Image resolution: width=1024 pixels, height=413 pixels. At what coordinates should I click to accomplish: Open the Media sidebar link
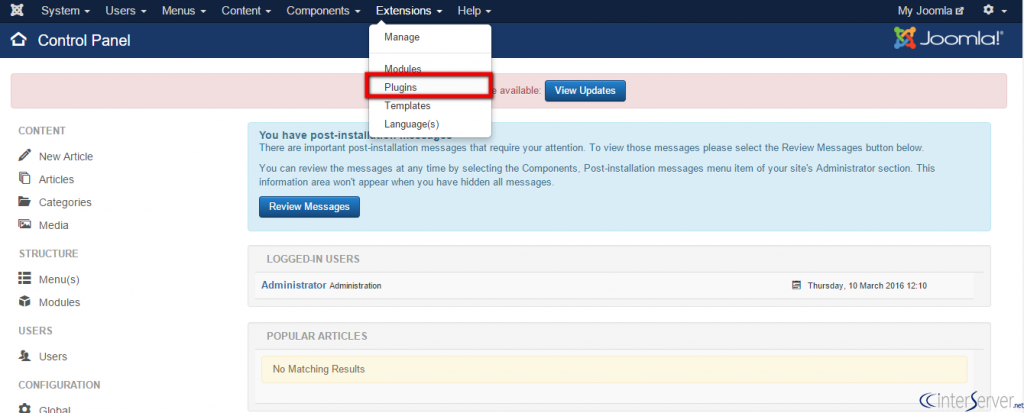coord(54,225)
